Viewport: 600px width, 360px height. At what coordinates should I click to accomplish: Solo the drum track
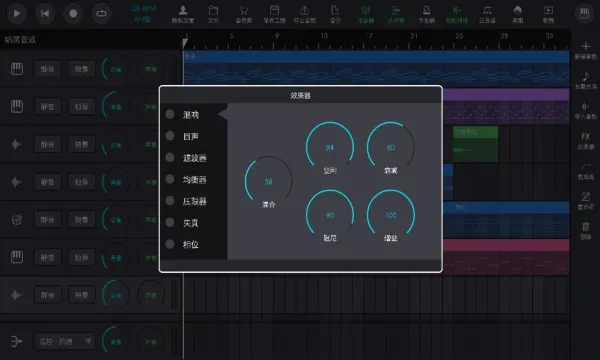point(82,220)
